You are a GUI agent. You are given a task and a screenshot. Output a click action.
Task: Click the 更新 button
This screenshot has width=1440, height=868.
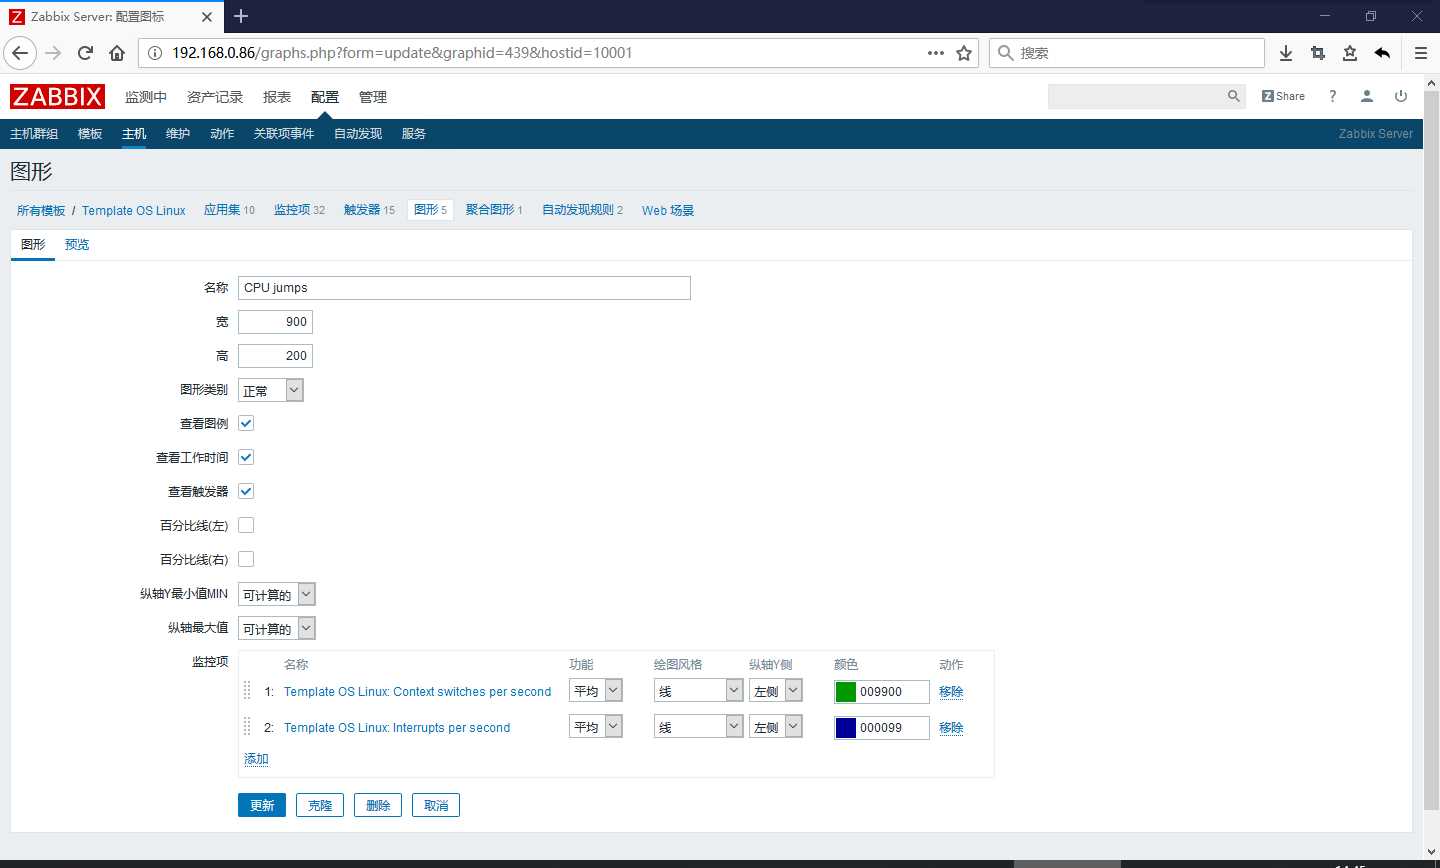[262, 805]
